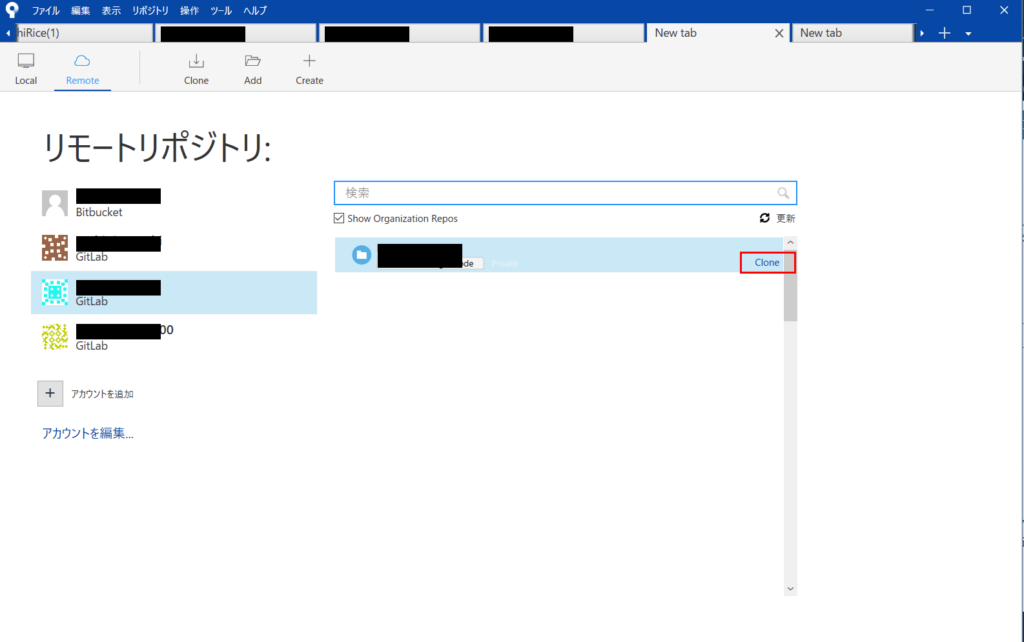Open the 編集 menu
1024x642 pixels.
80,10
